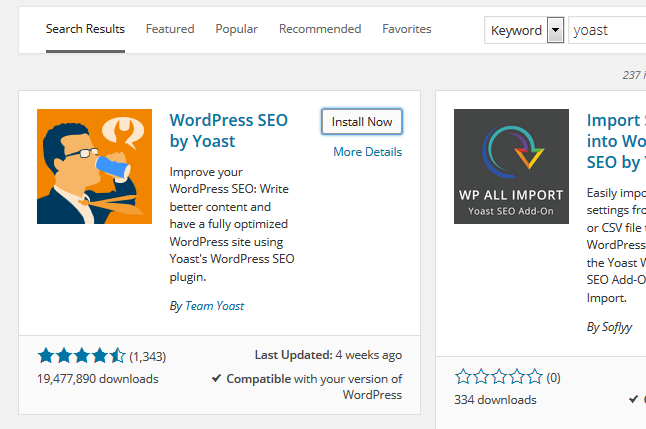
Task: Install WordPress SEO by Yoast now
Action: [x=362, y=122]
